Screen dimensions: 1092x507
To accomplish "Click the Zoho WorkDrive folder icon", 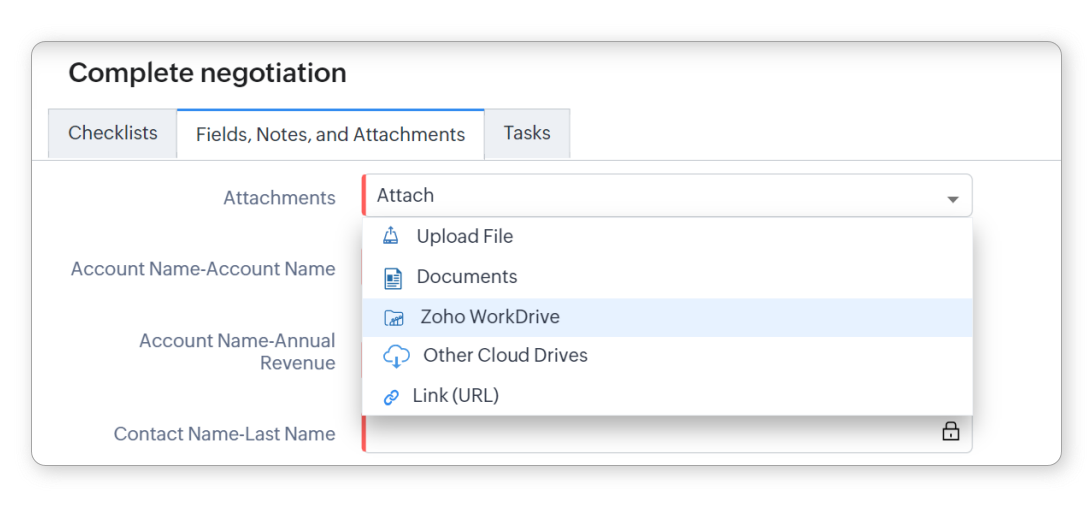I will [394, 318].
